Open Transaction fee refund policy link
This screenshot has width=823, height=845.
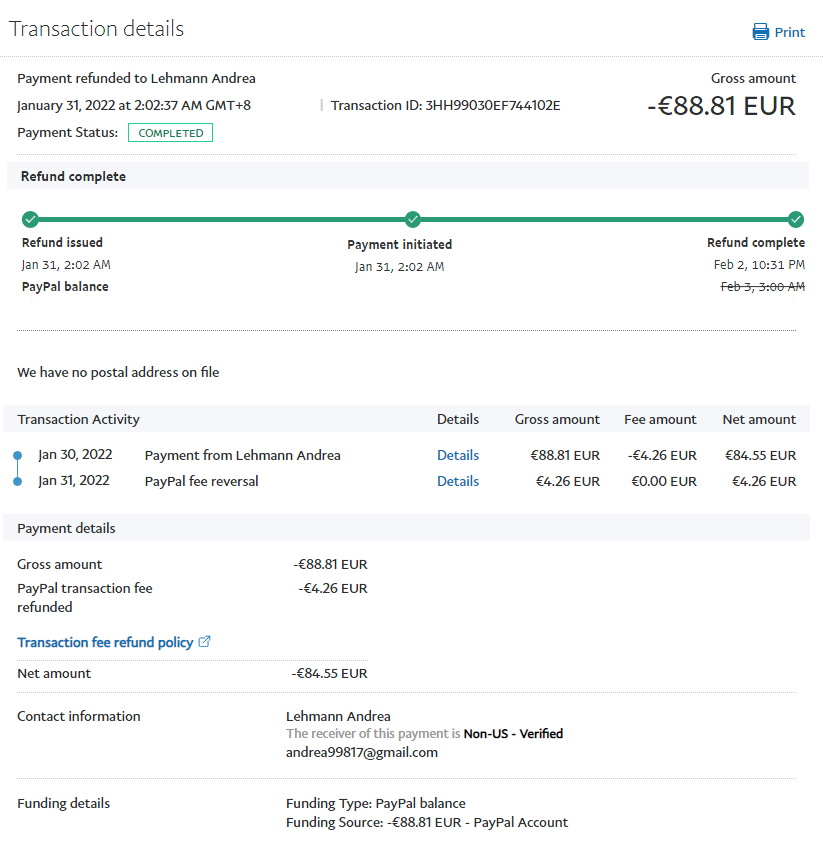[105, 642]
